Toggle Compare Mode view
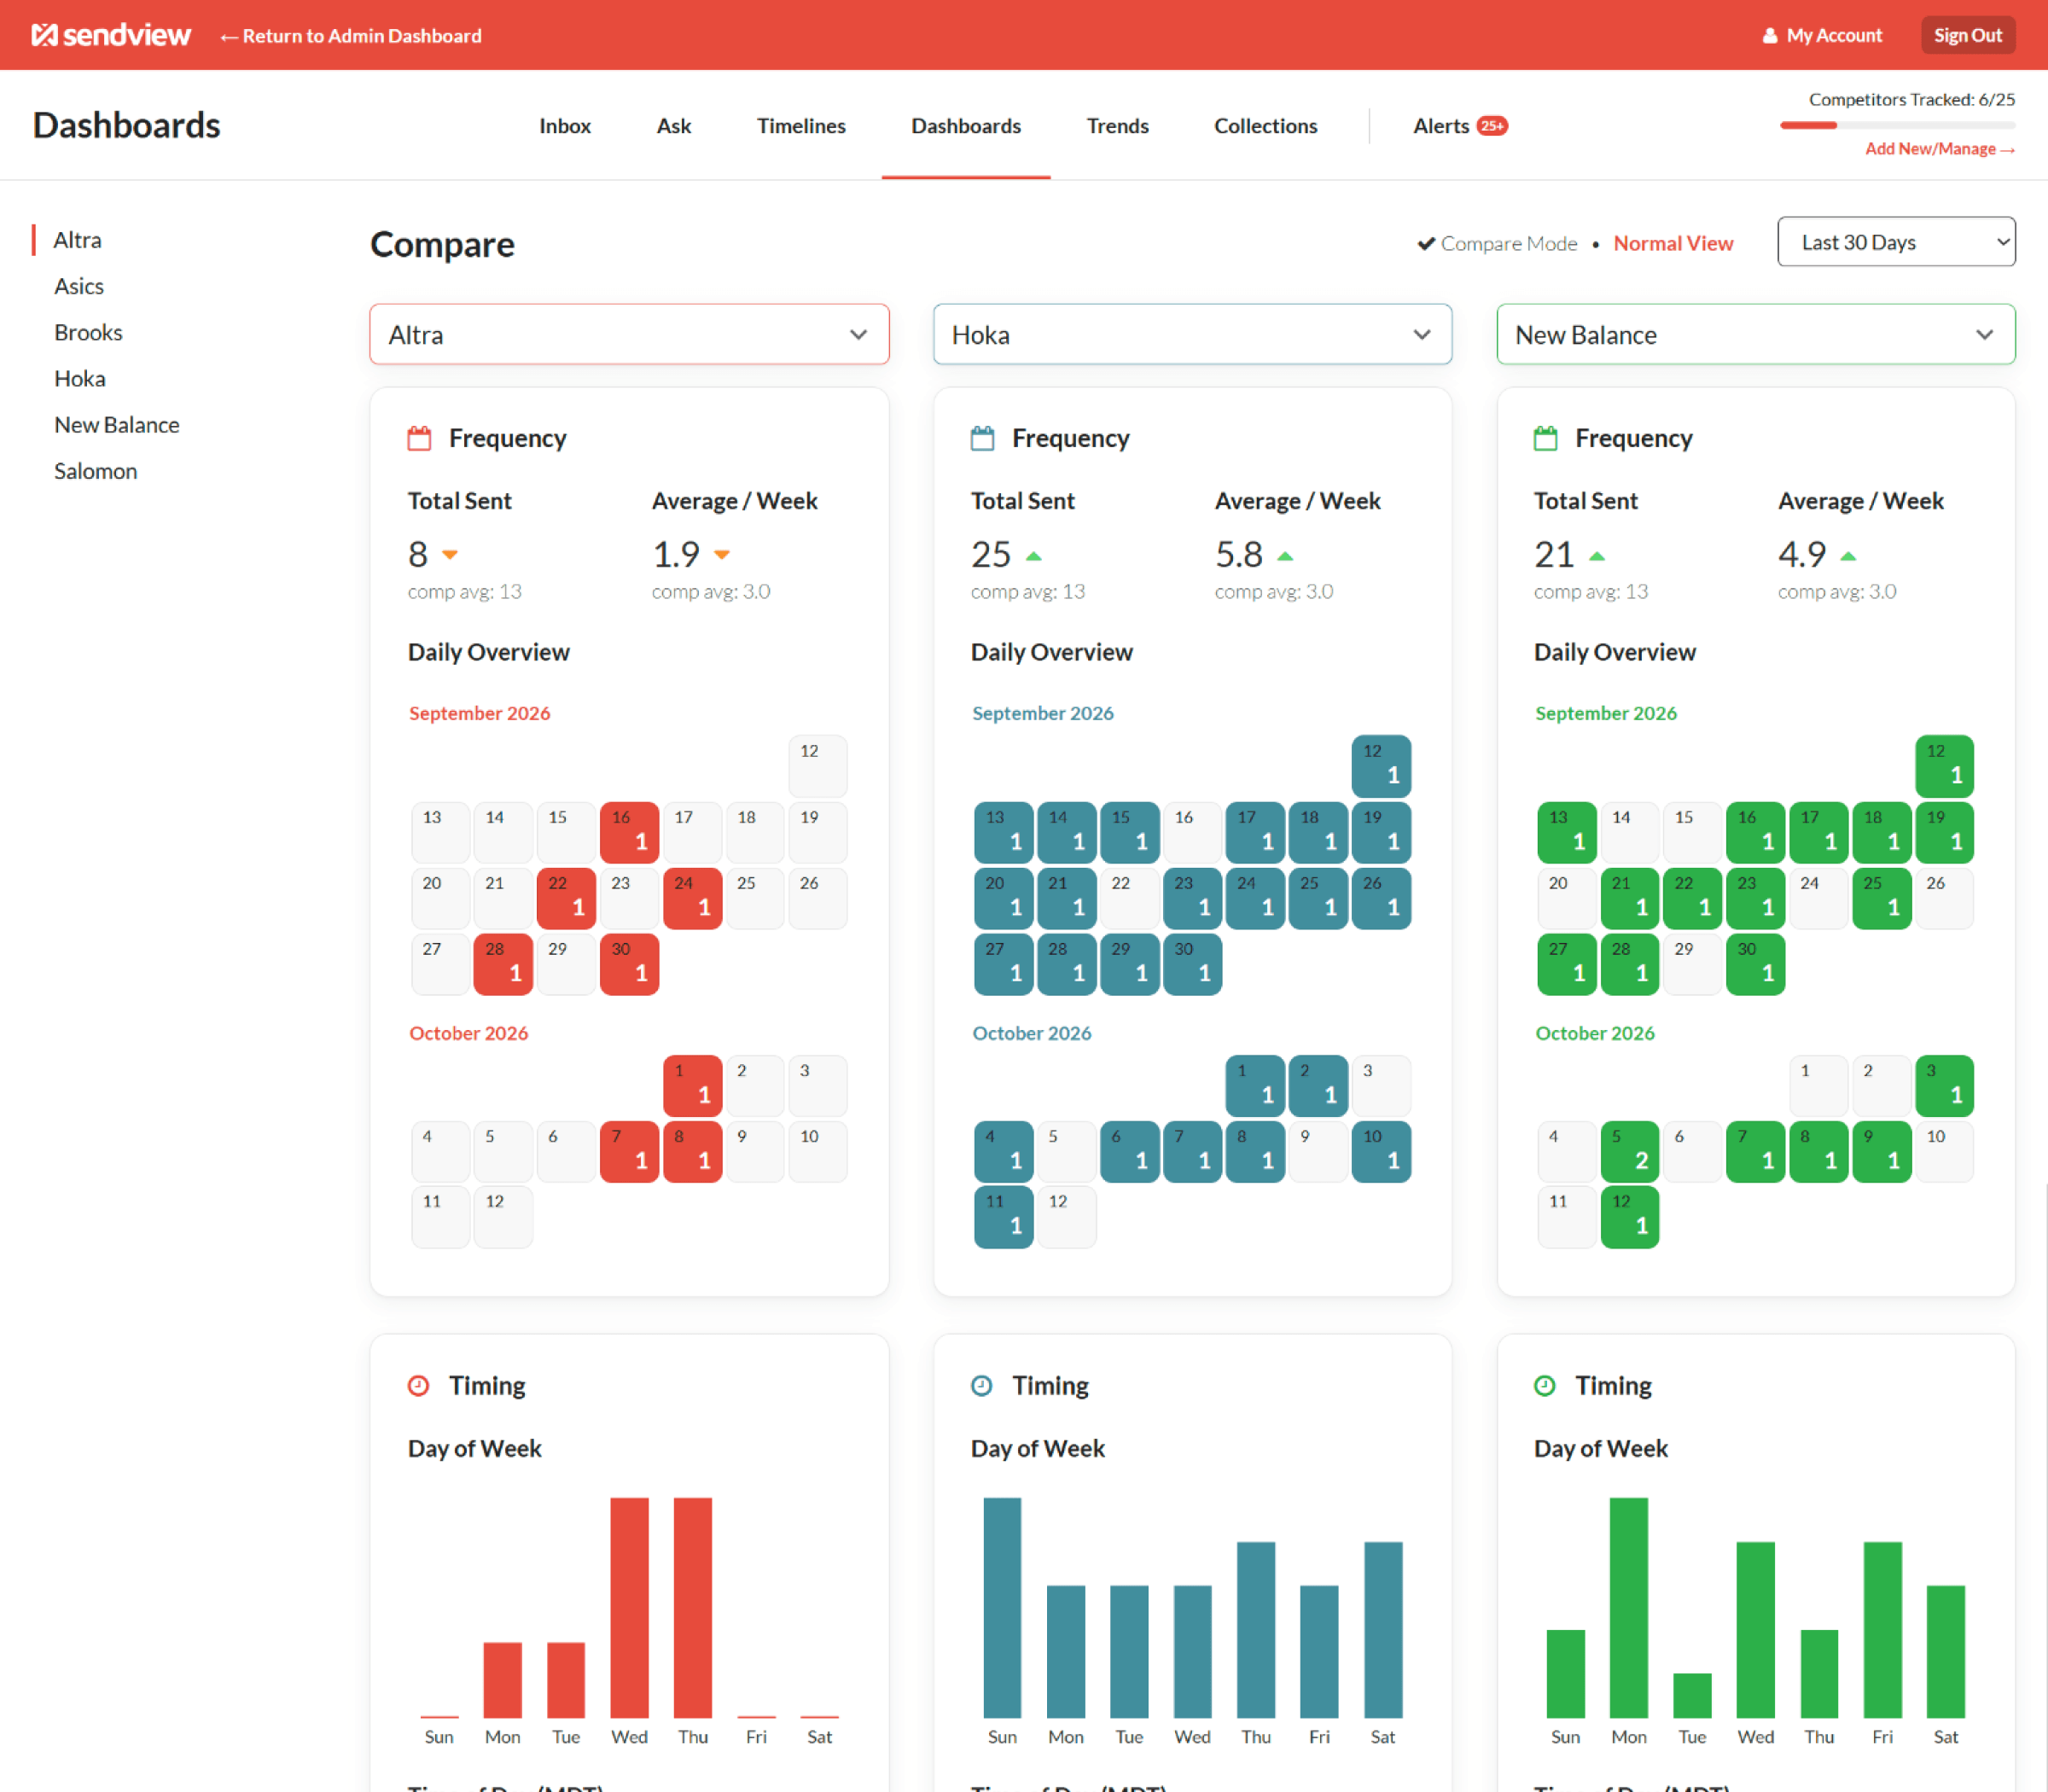This screenshot has width=2048, height=1792. (x=1497, y=243)
